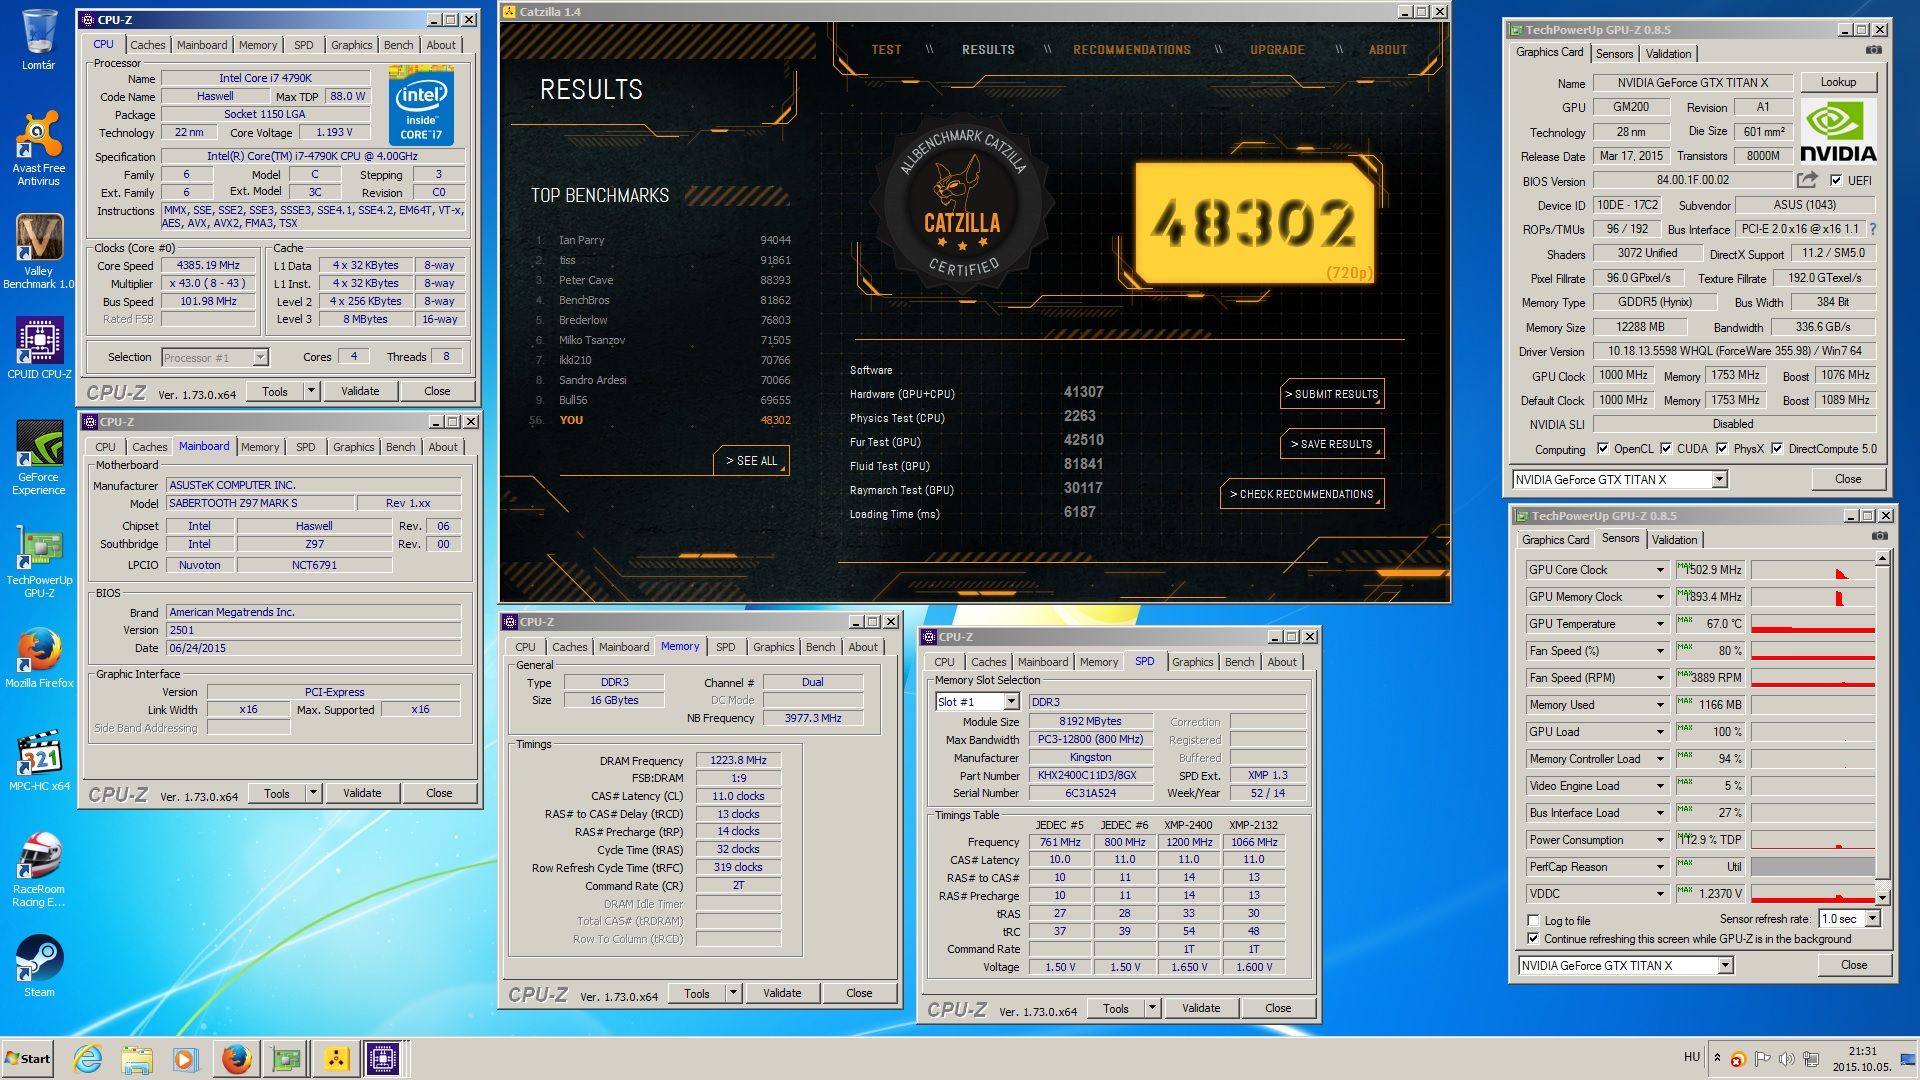Open the Processor #1 selection dropdown
This screenshot has width=1920, height=1080.
pyautogui.click(x=260, y=357)
